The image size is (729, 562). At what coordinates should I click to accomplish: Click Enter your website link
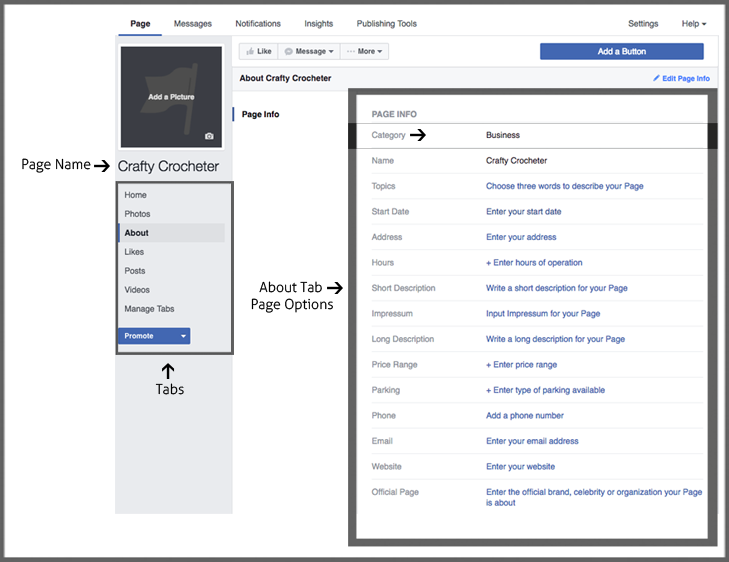pyautogui.click(x=520, y=467)
